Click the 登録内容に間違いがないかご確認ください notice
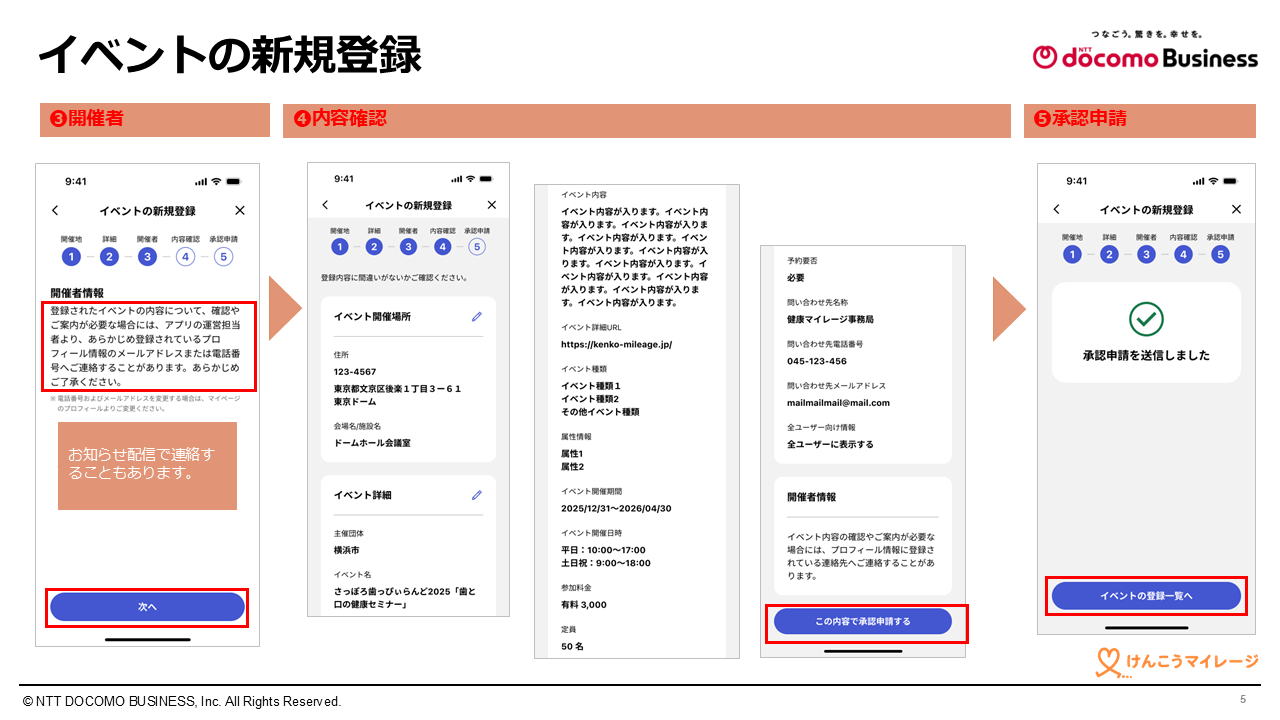Image resolution: width=1280 pixels, height=720 pixels. (393, 277)
